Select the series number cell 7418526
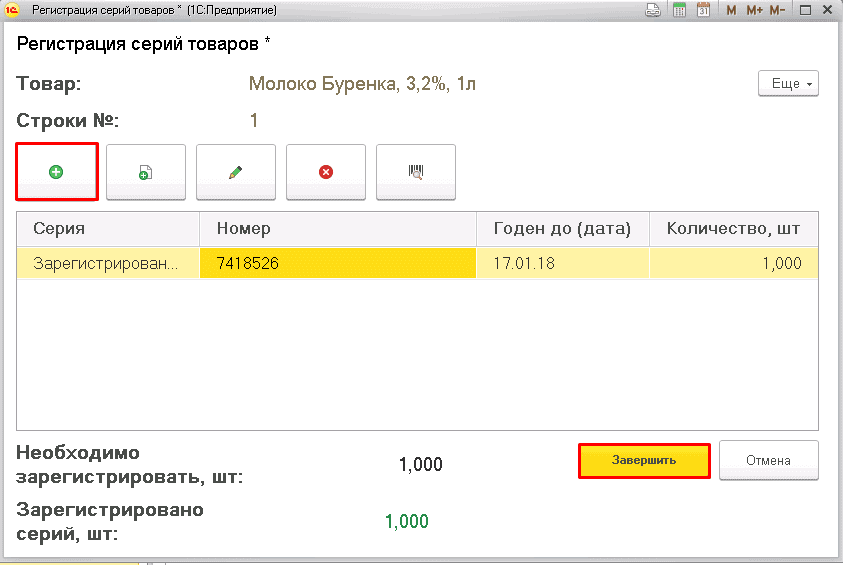This screenshot has width=843, height=565. pos(338,263)
